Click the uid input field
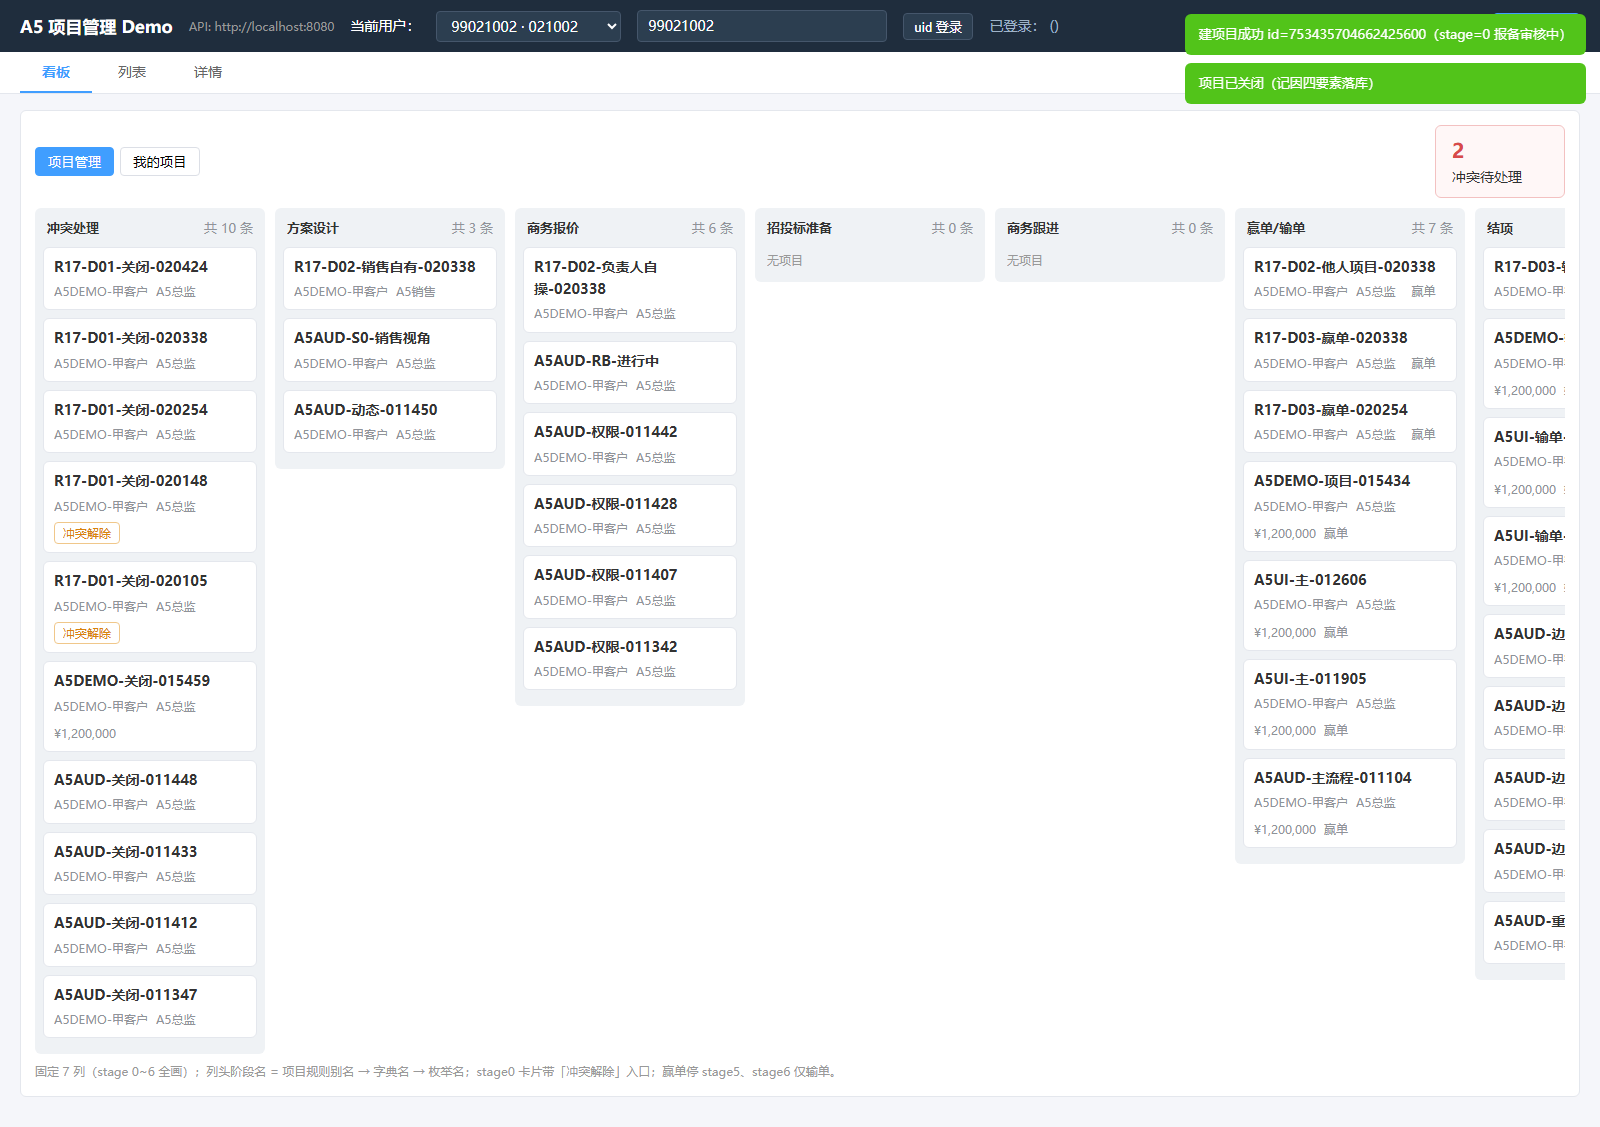1600x1127 pixels. tap(761, 26)
